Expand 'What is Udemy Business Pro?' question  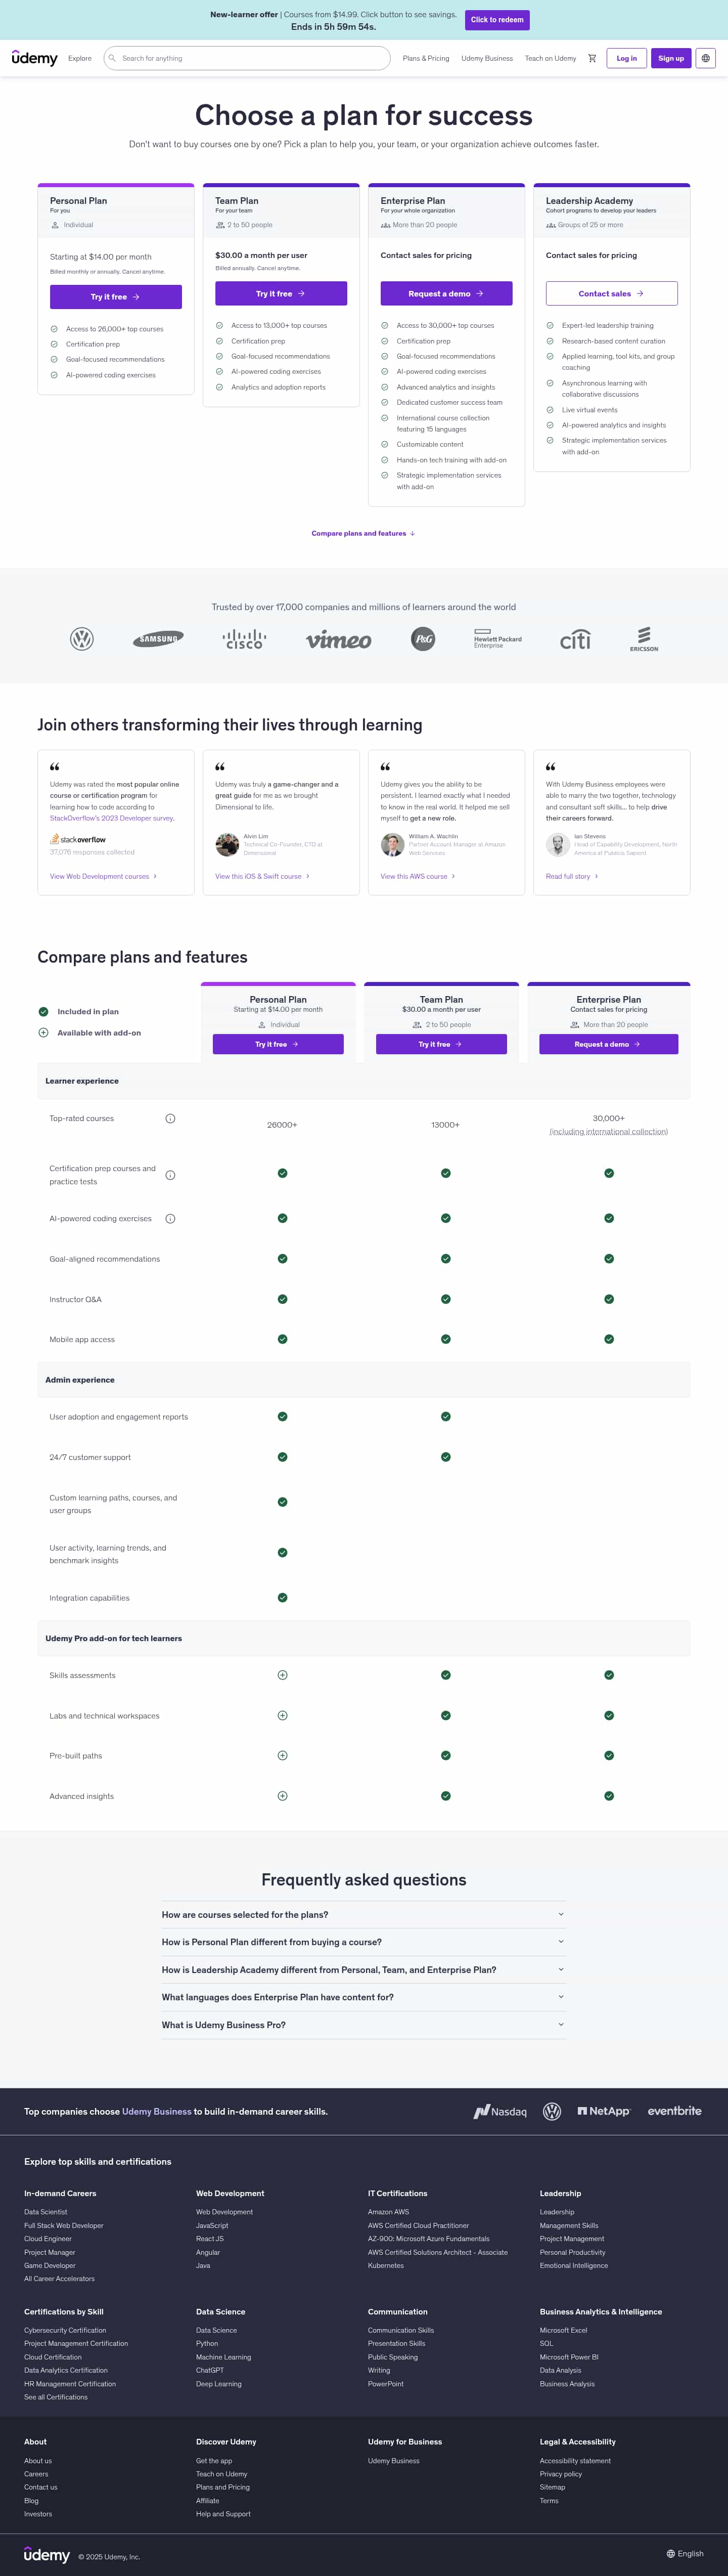click(363, 2025)
